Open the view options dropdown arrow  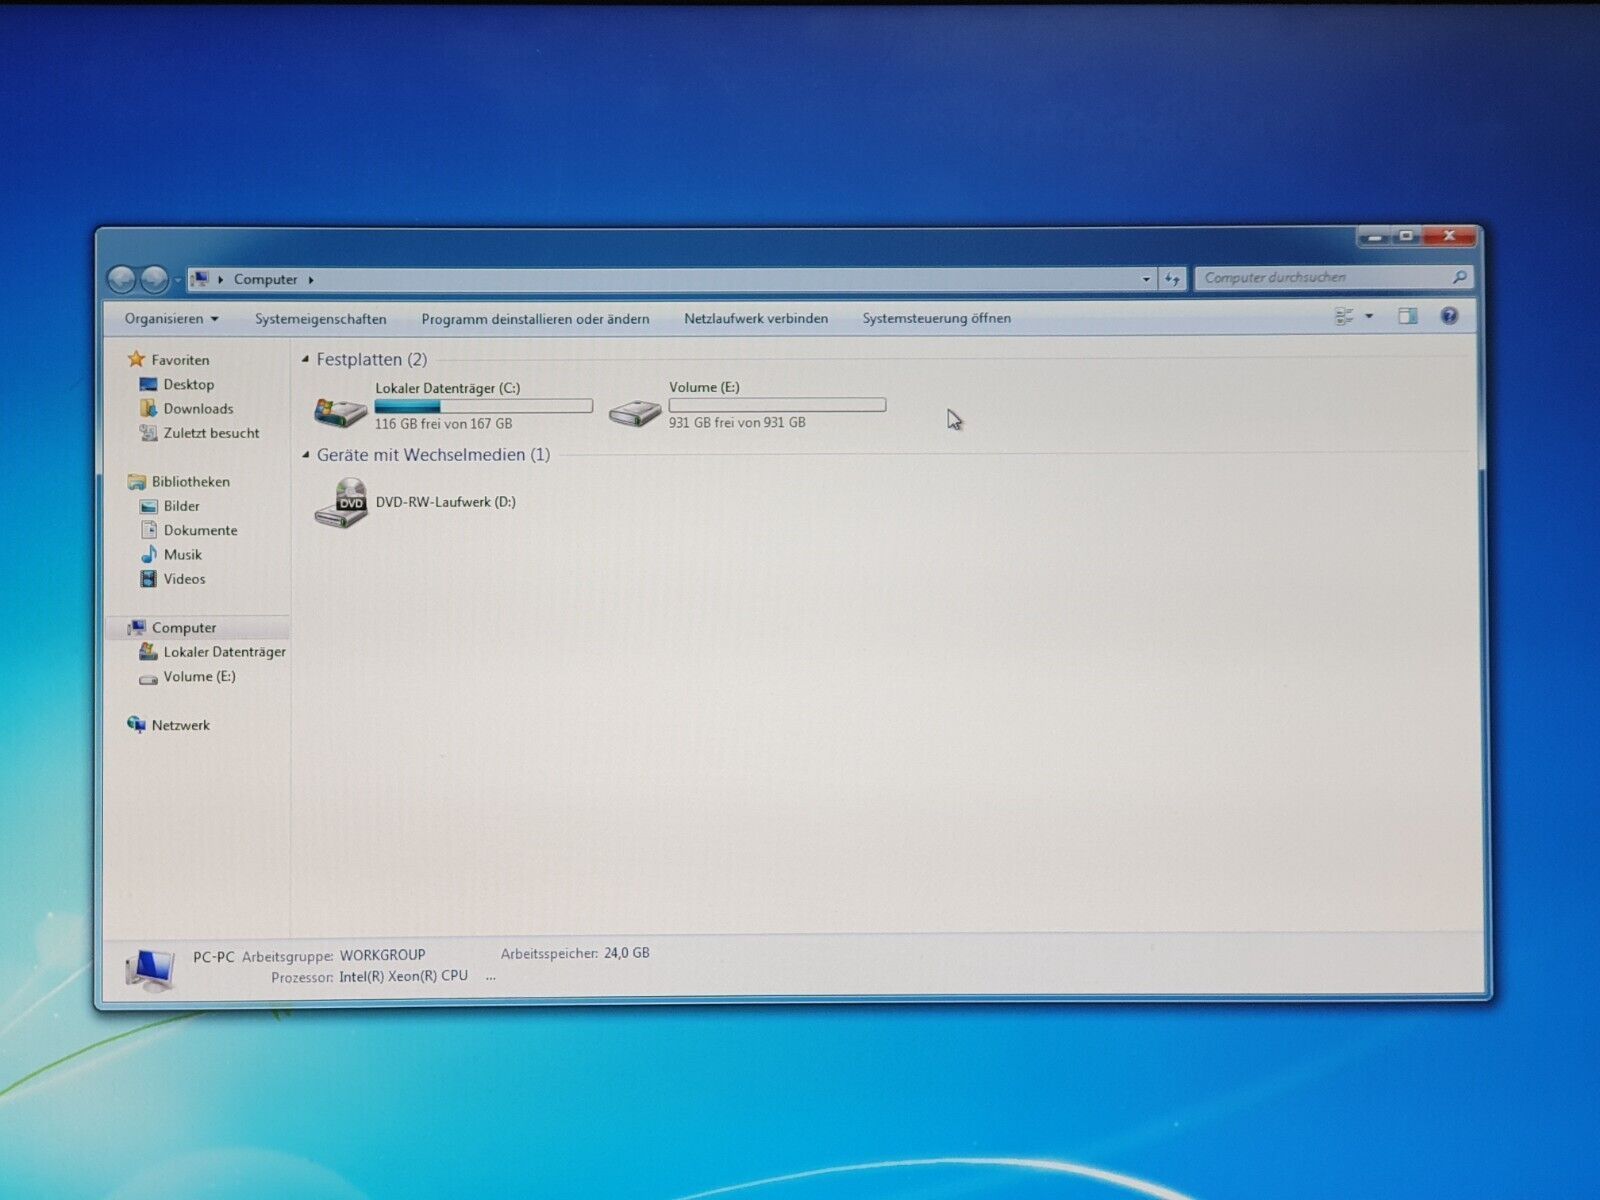[1369, 317]
